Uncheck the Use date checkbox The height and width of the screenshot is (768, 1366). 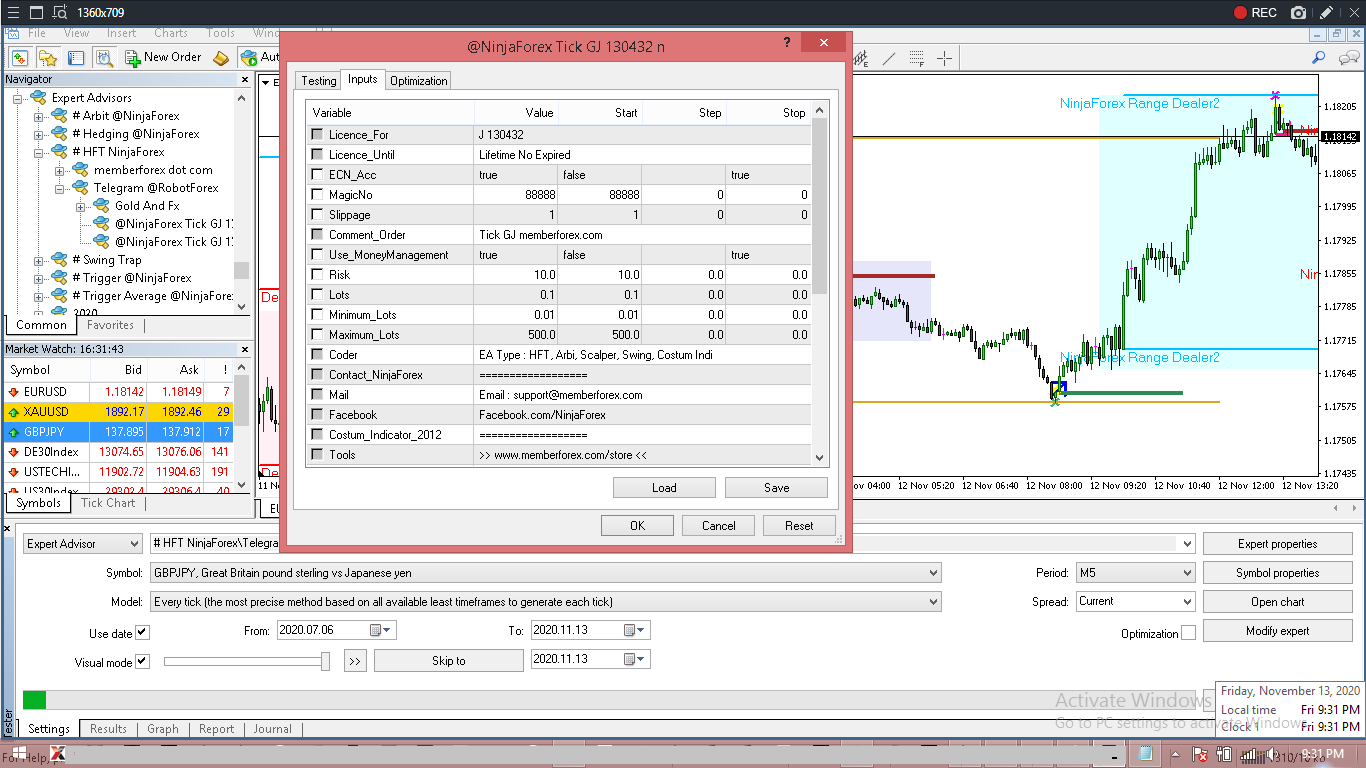point(142,633)
